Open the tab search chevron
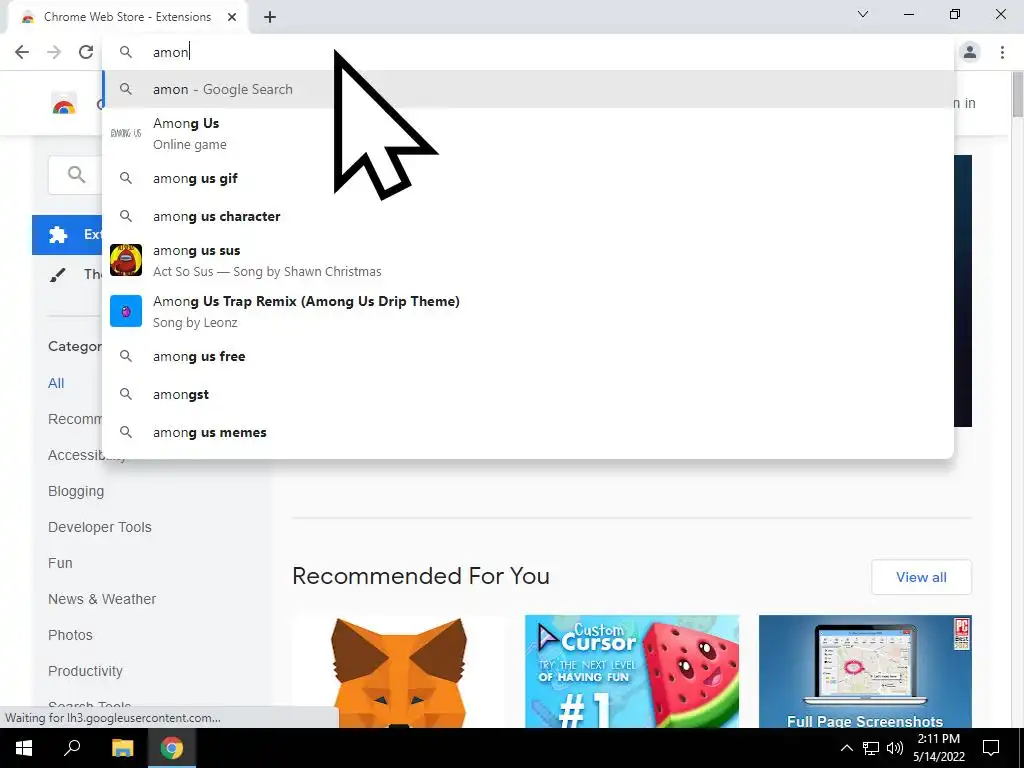The width and height of the screenshot is (1024, 768). 863,14
